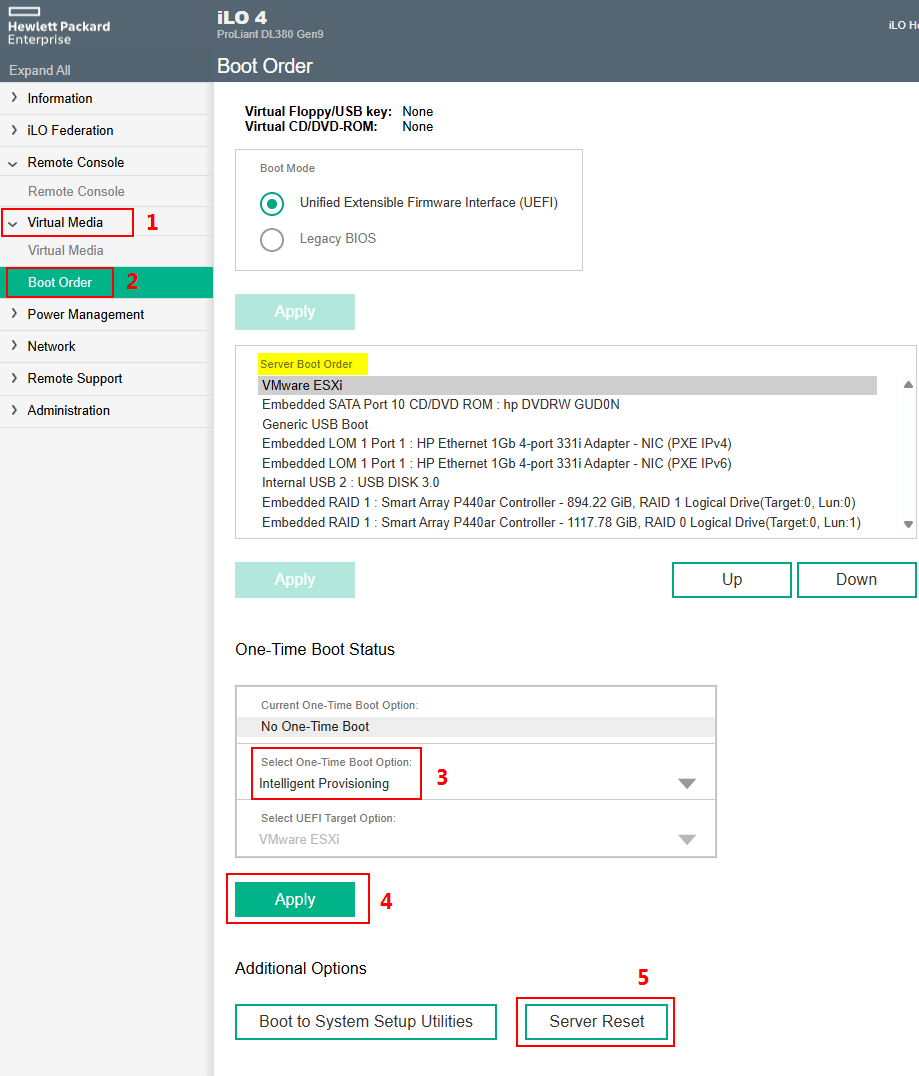Click Apply under Server Boot Order list

295,580
